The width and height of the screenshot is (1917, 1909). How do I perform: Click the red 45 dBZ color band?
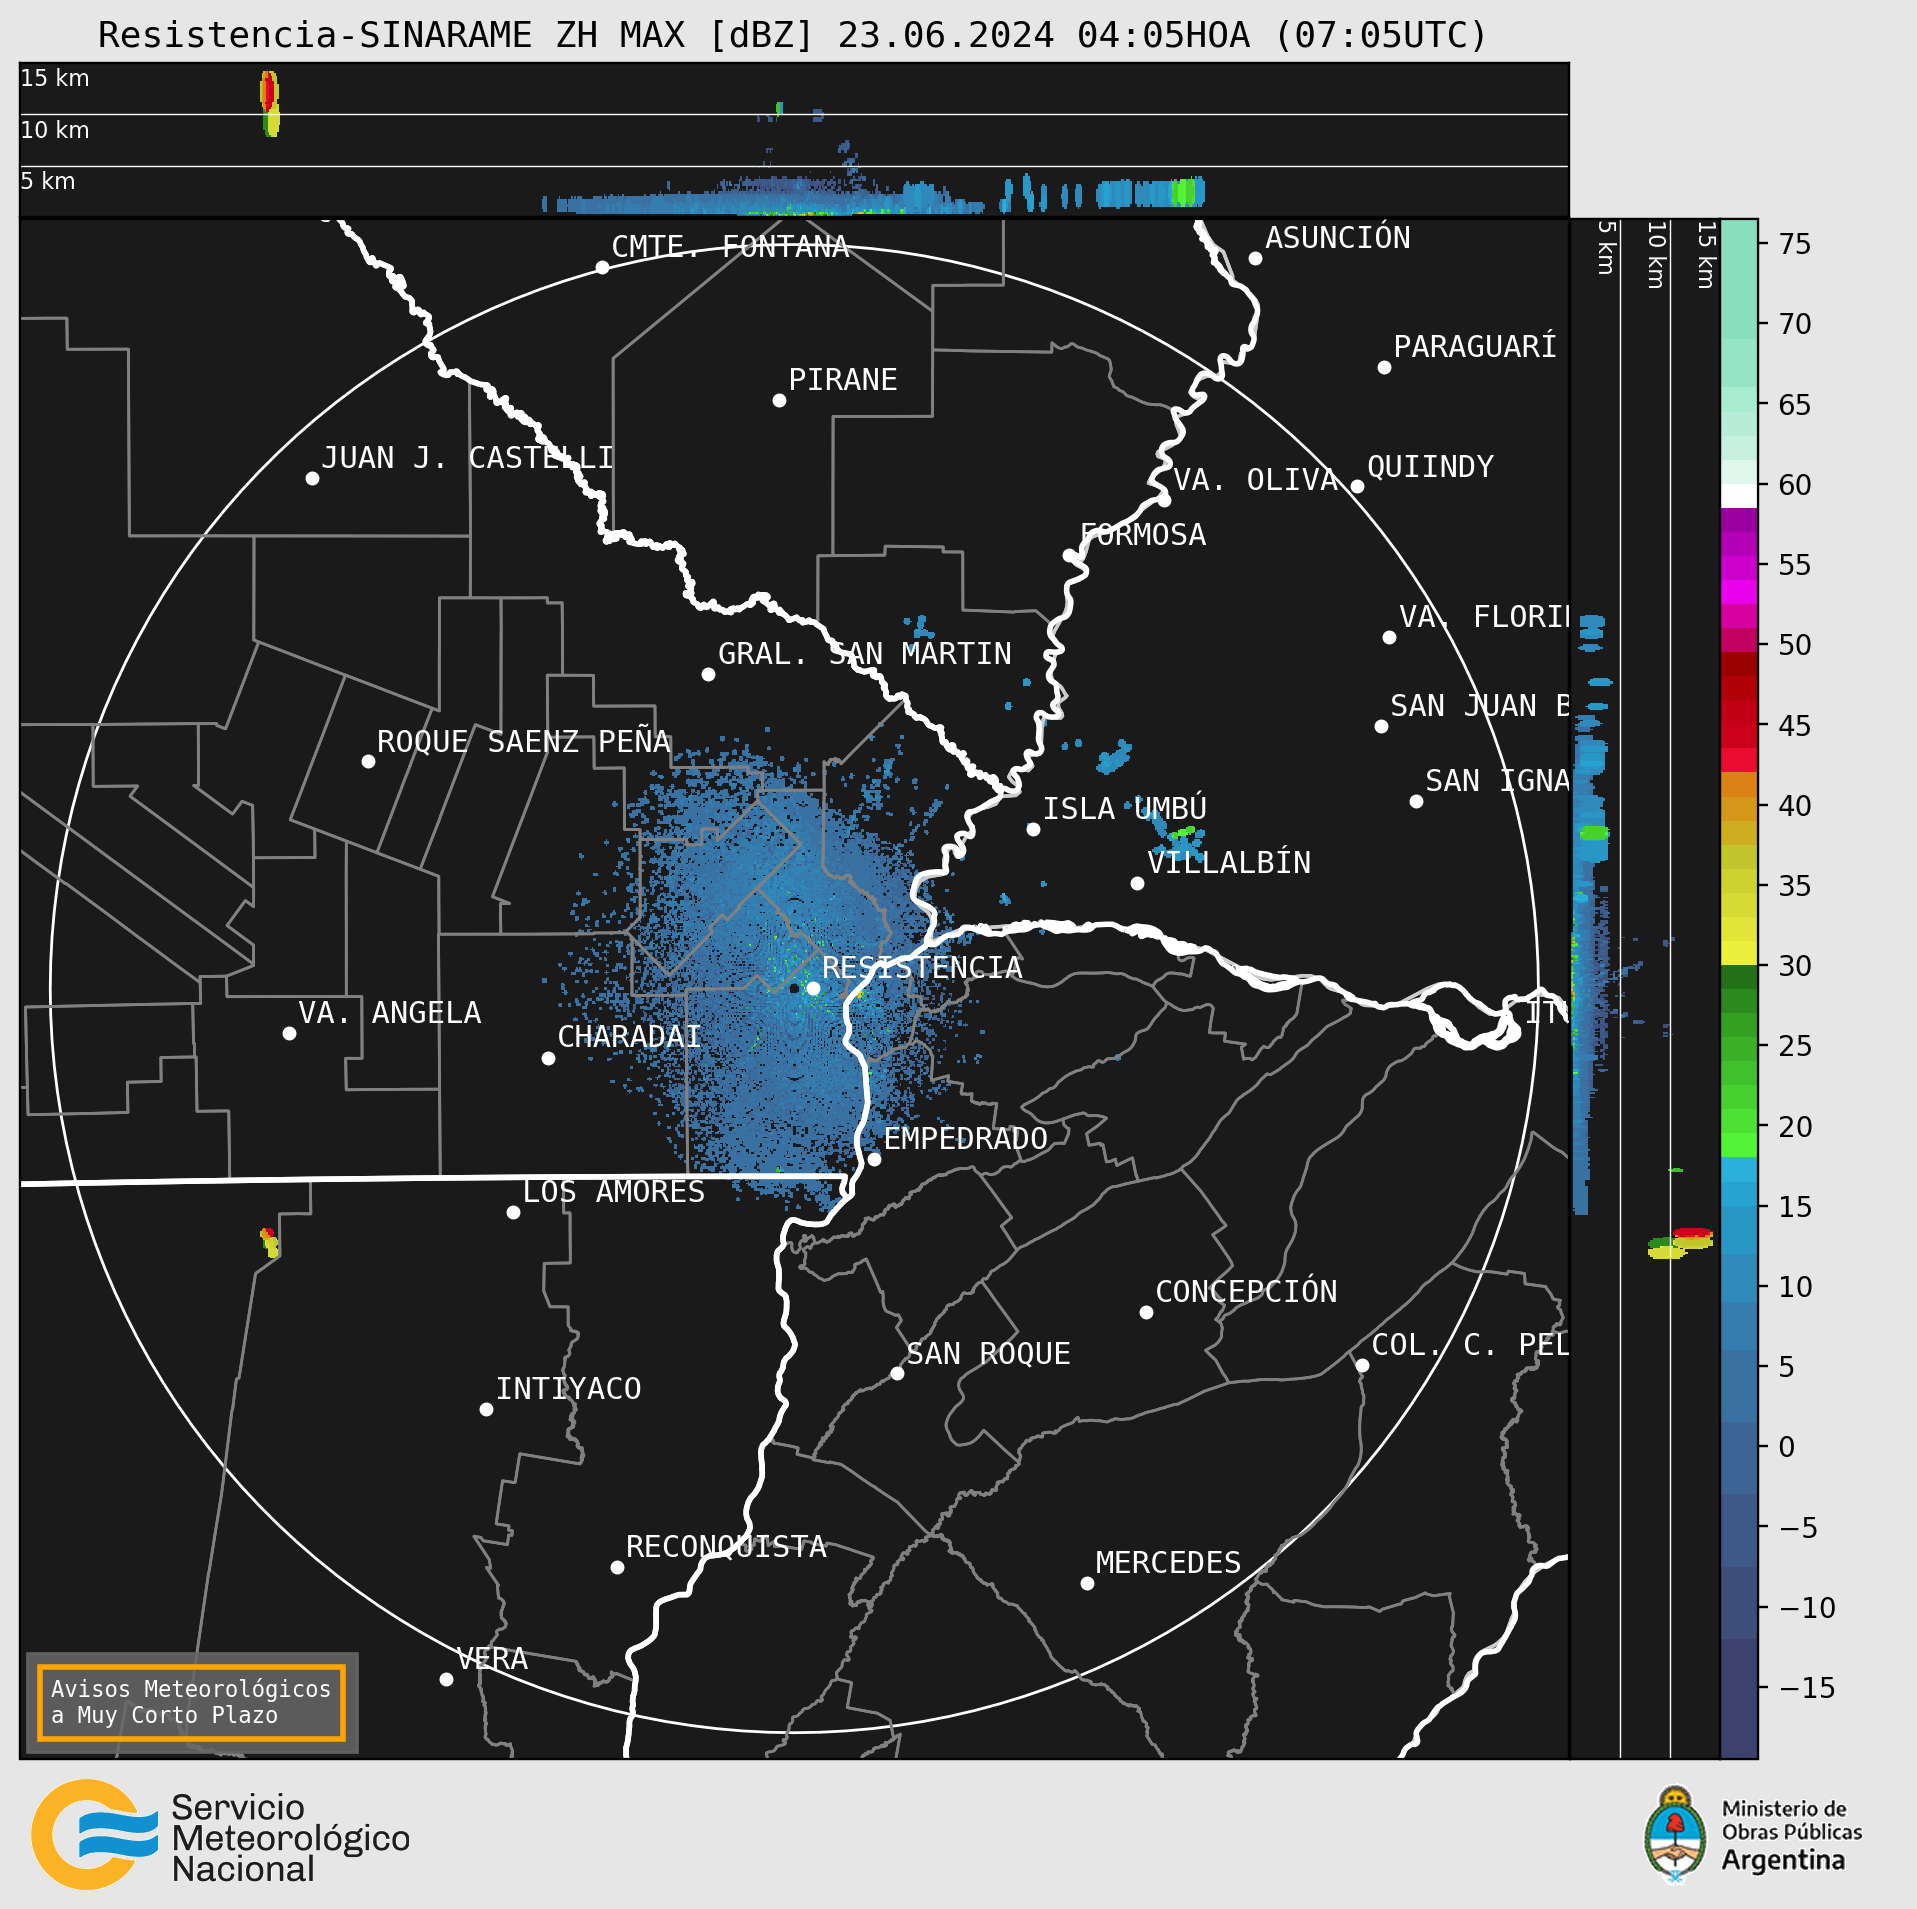(1739, 724)
